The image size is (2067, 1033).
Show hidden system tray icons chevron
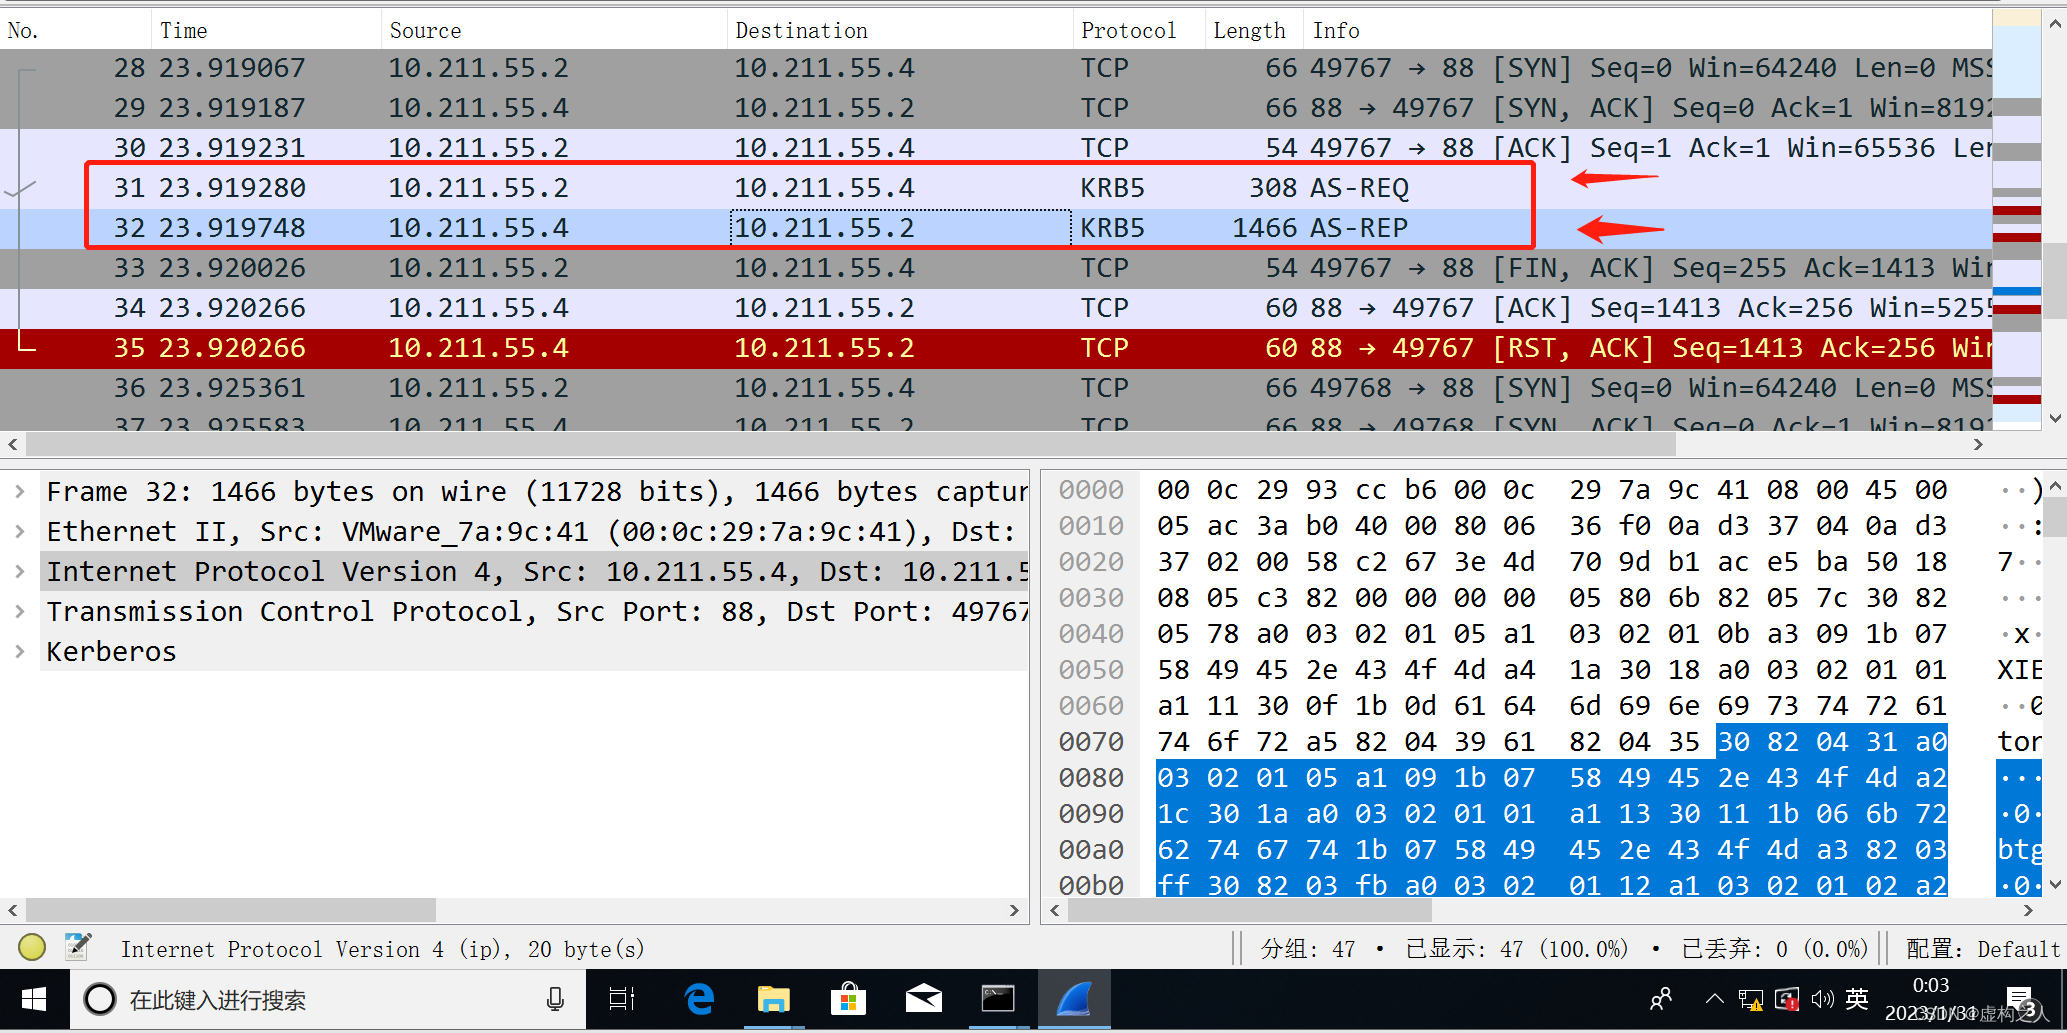point(1714,999)
